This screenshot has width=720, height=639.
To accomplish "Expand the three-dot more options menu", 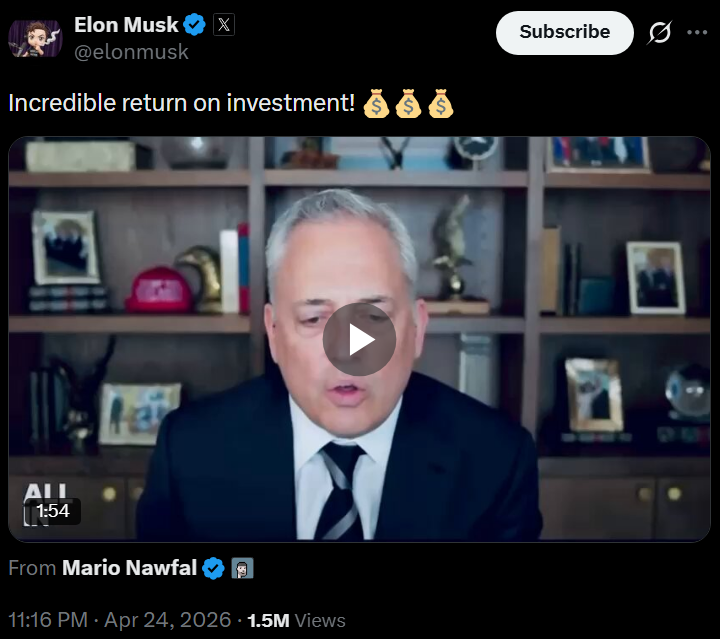I will point(697,33).
